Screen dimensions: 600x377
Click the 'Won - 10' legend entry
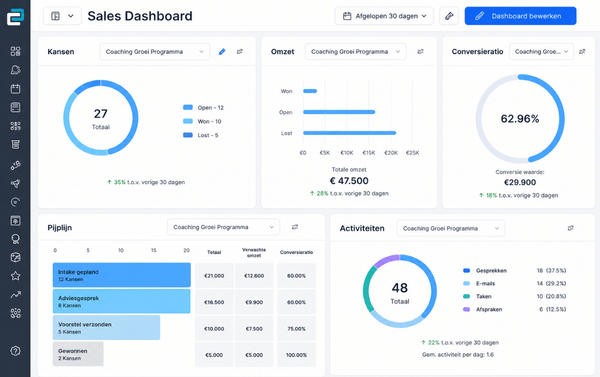tap(202, 121)
